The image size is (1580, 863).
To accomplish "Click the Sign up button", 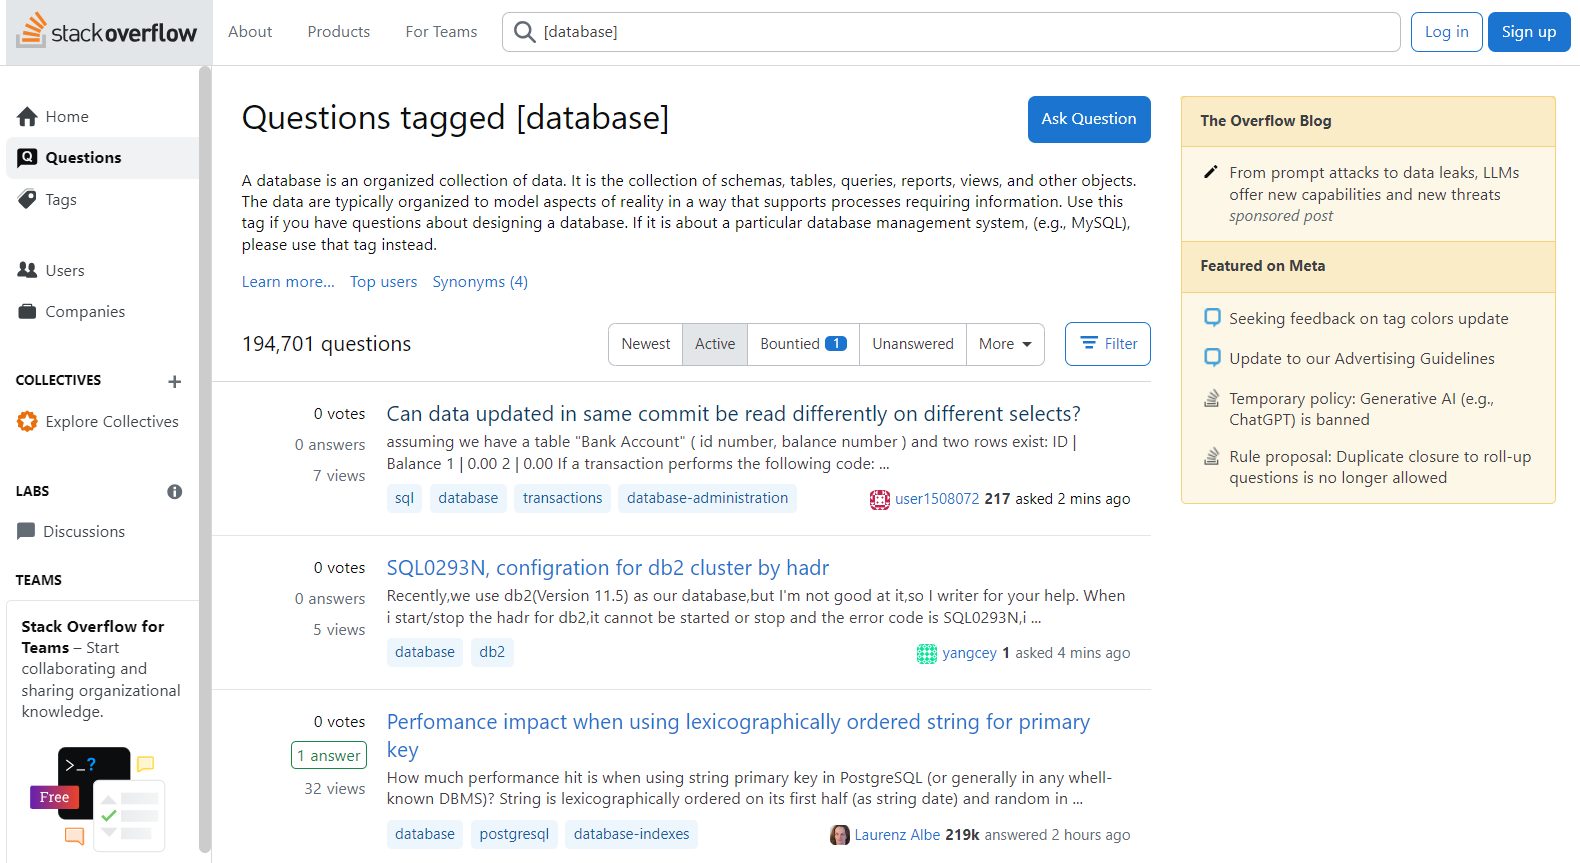I will [x=1529, y=32].
